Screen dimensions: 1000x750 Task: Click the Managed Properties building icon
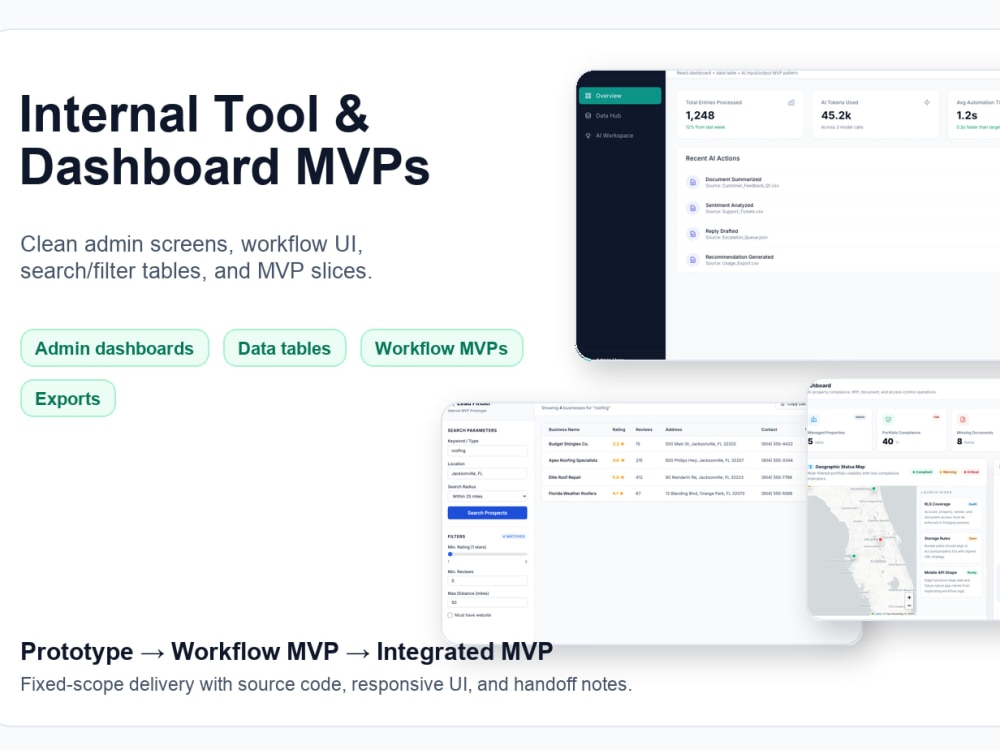click(814, 419)
